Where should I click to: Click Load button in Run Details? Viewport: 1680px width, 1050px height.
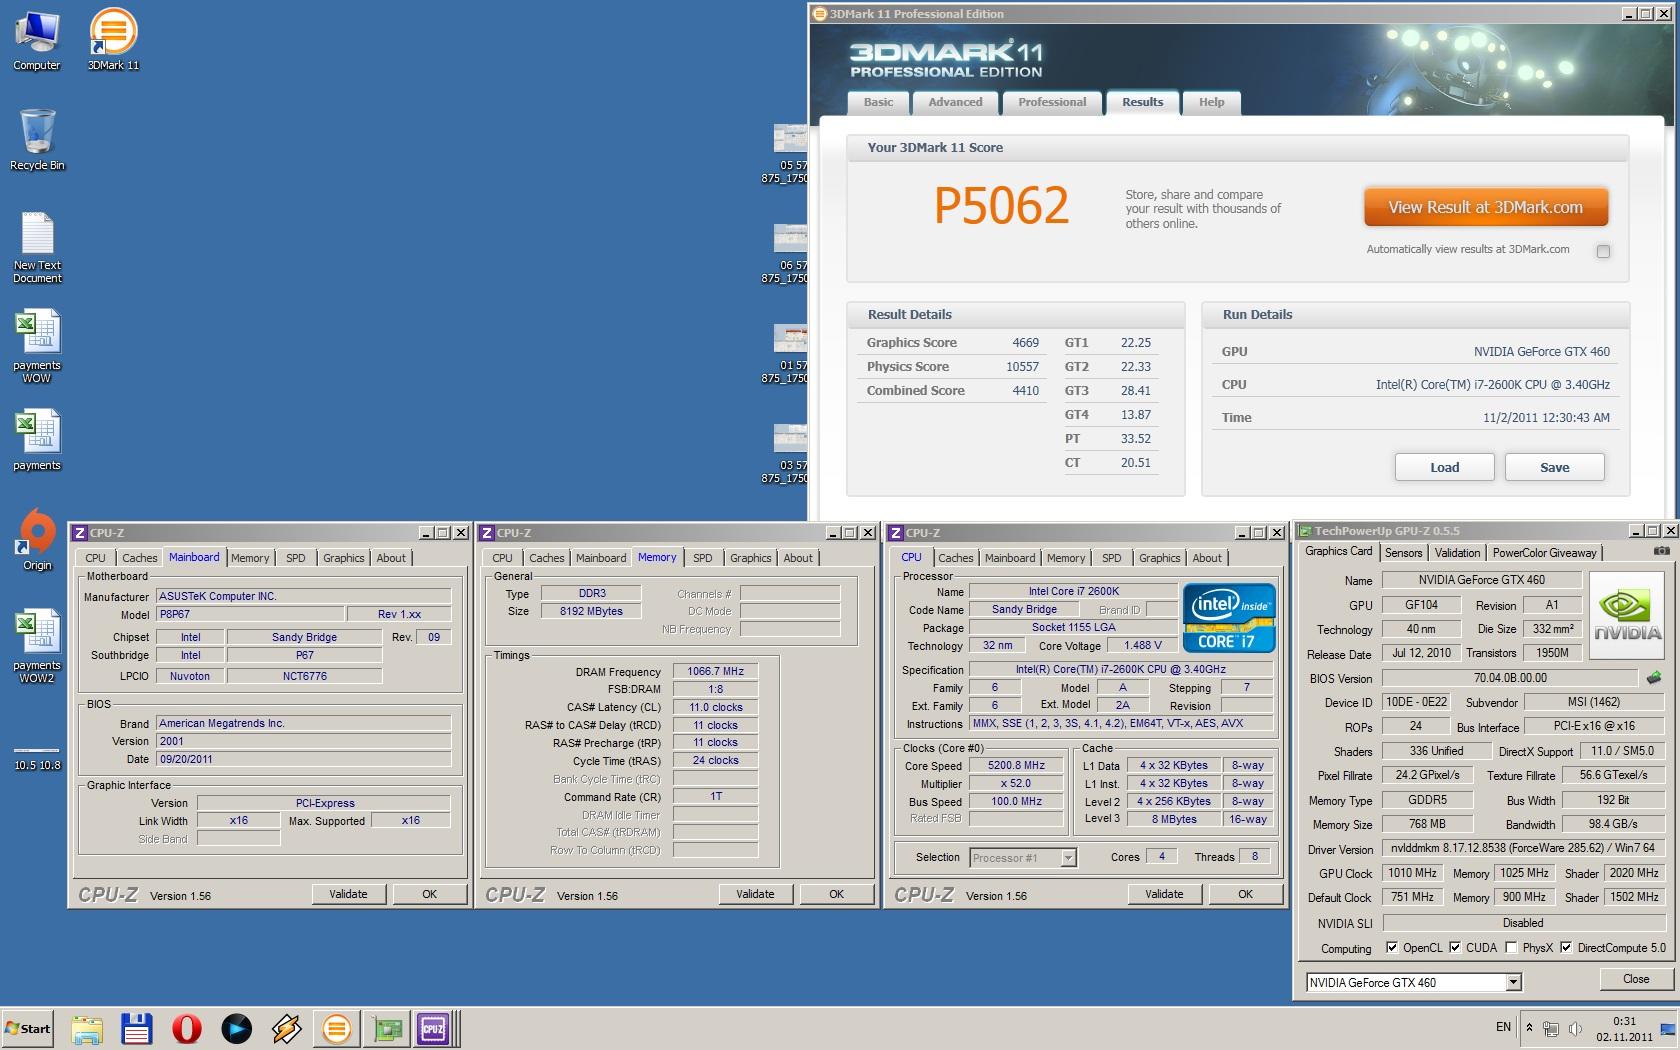(1444, 467)
